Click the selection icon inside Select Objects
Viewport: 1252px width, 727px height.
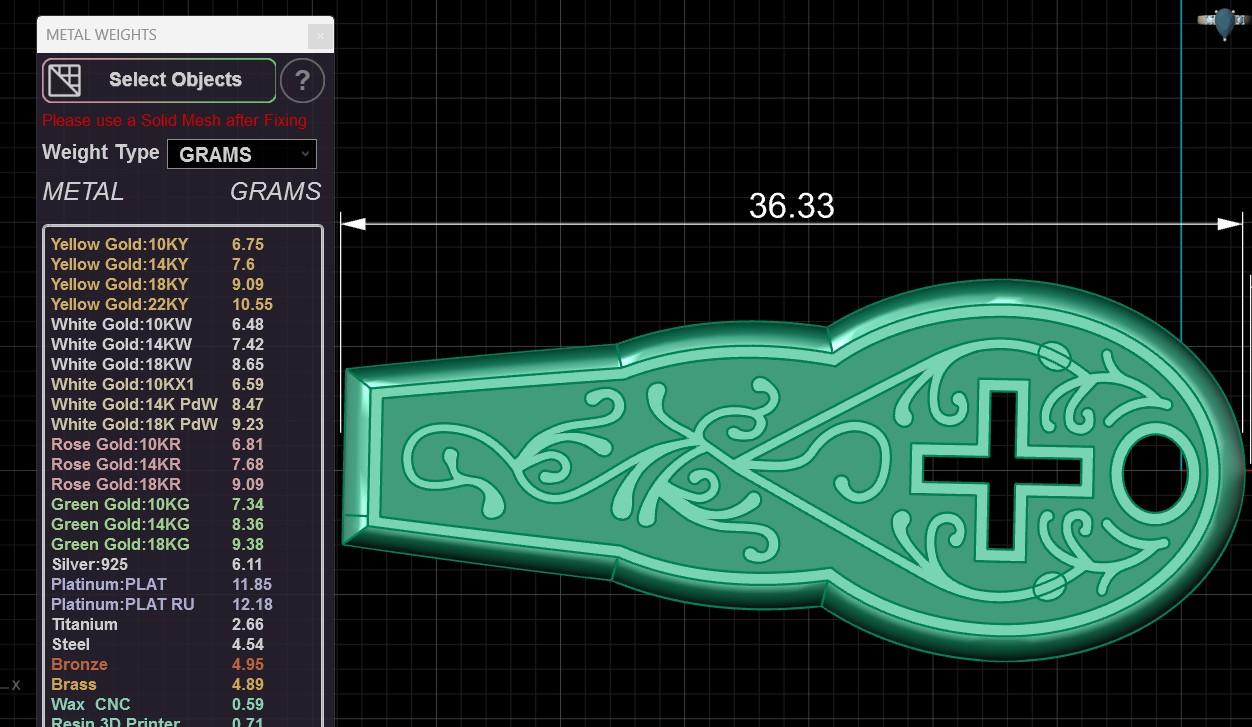tap(64, 80)
